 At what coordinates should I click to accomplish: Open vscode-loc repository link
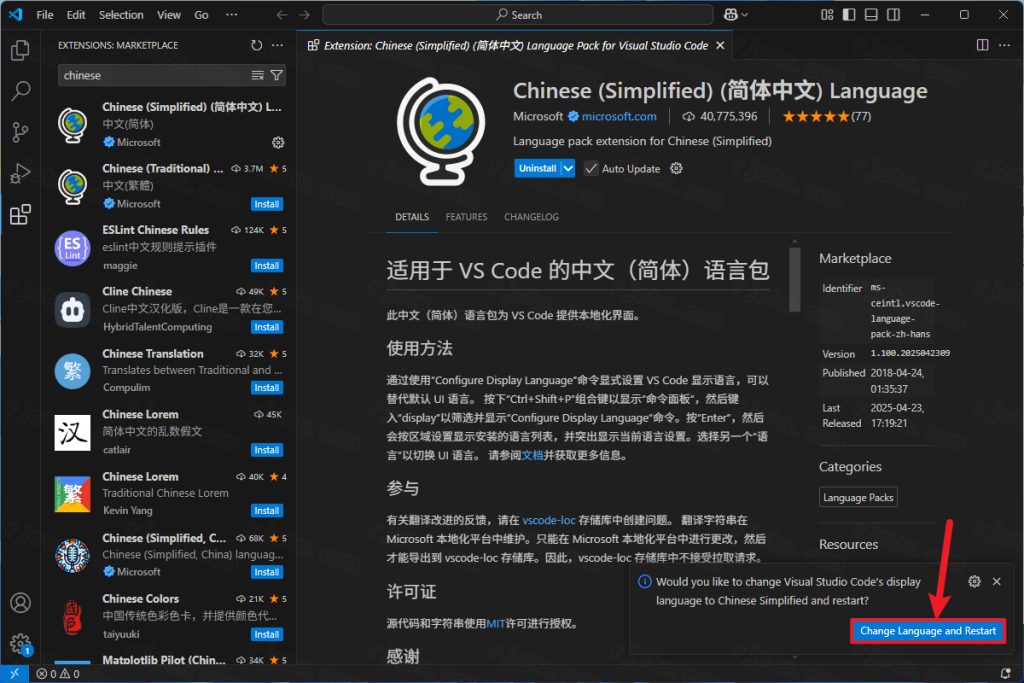(x=549, y=520)
